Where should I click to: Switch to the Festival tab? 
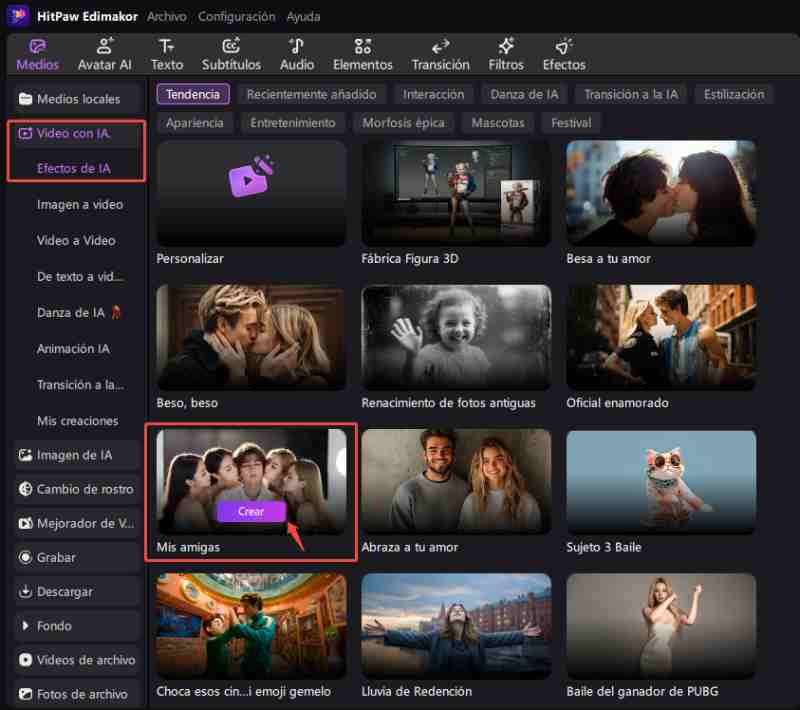coord(571,123)
